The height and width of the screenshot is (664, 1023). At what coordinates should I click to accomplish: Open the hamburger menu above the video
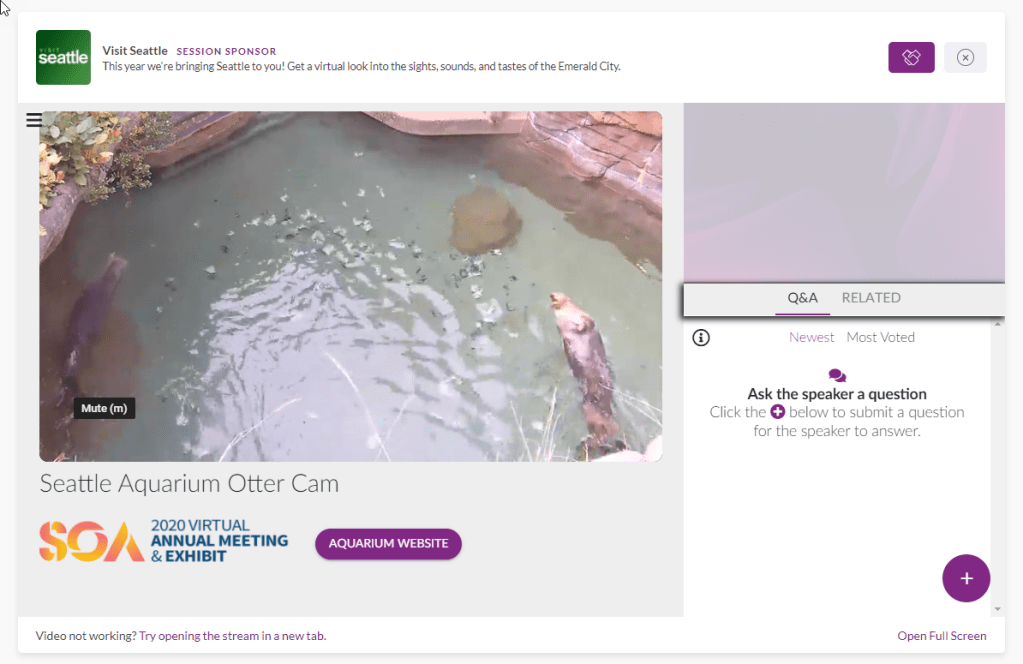(34, 120)
